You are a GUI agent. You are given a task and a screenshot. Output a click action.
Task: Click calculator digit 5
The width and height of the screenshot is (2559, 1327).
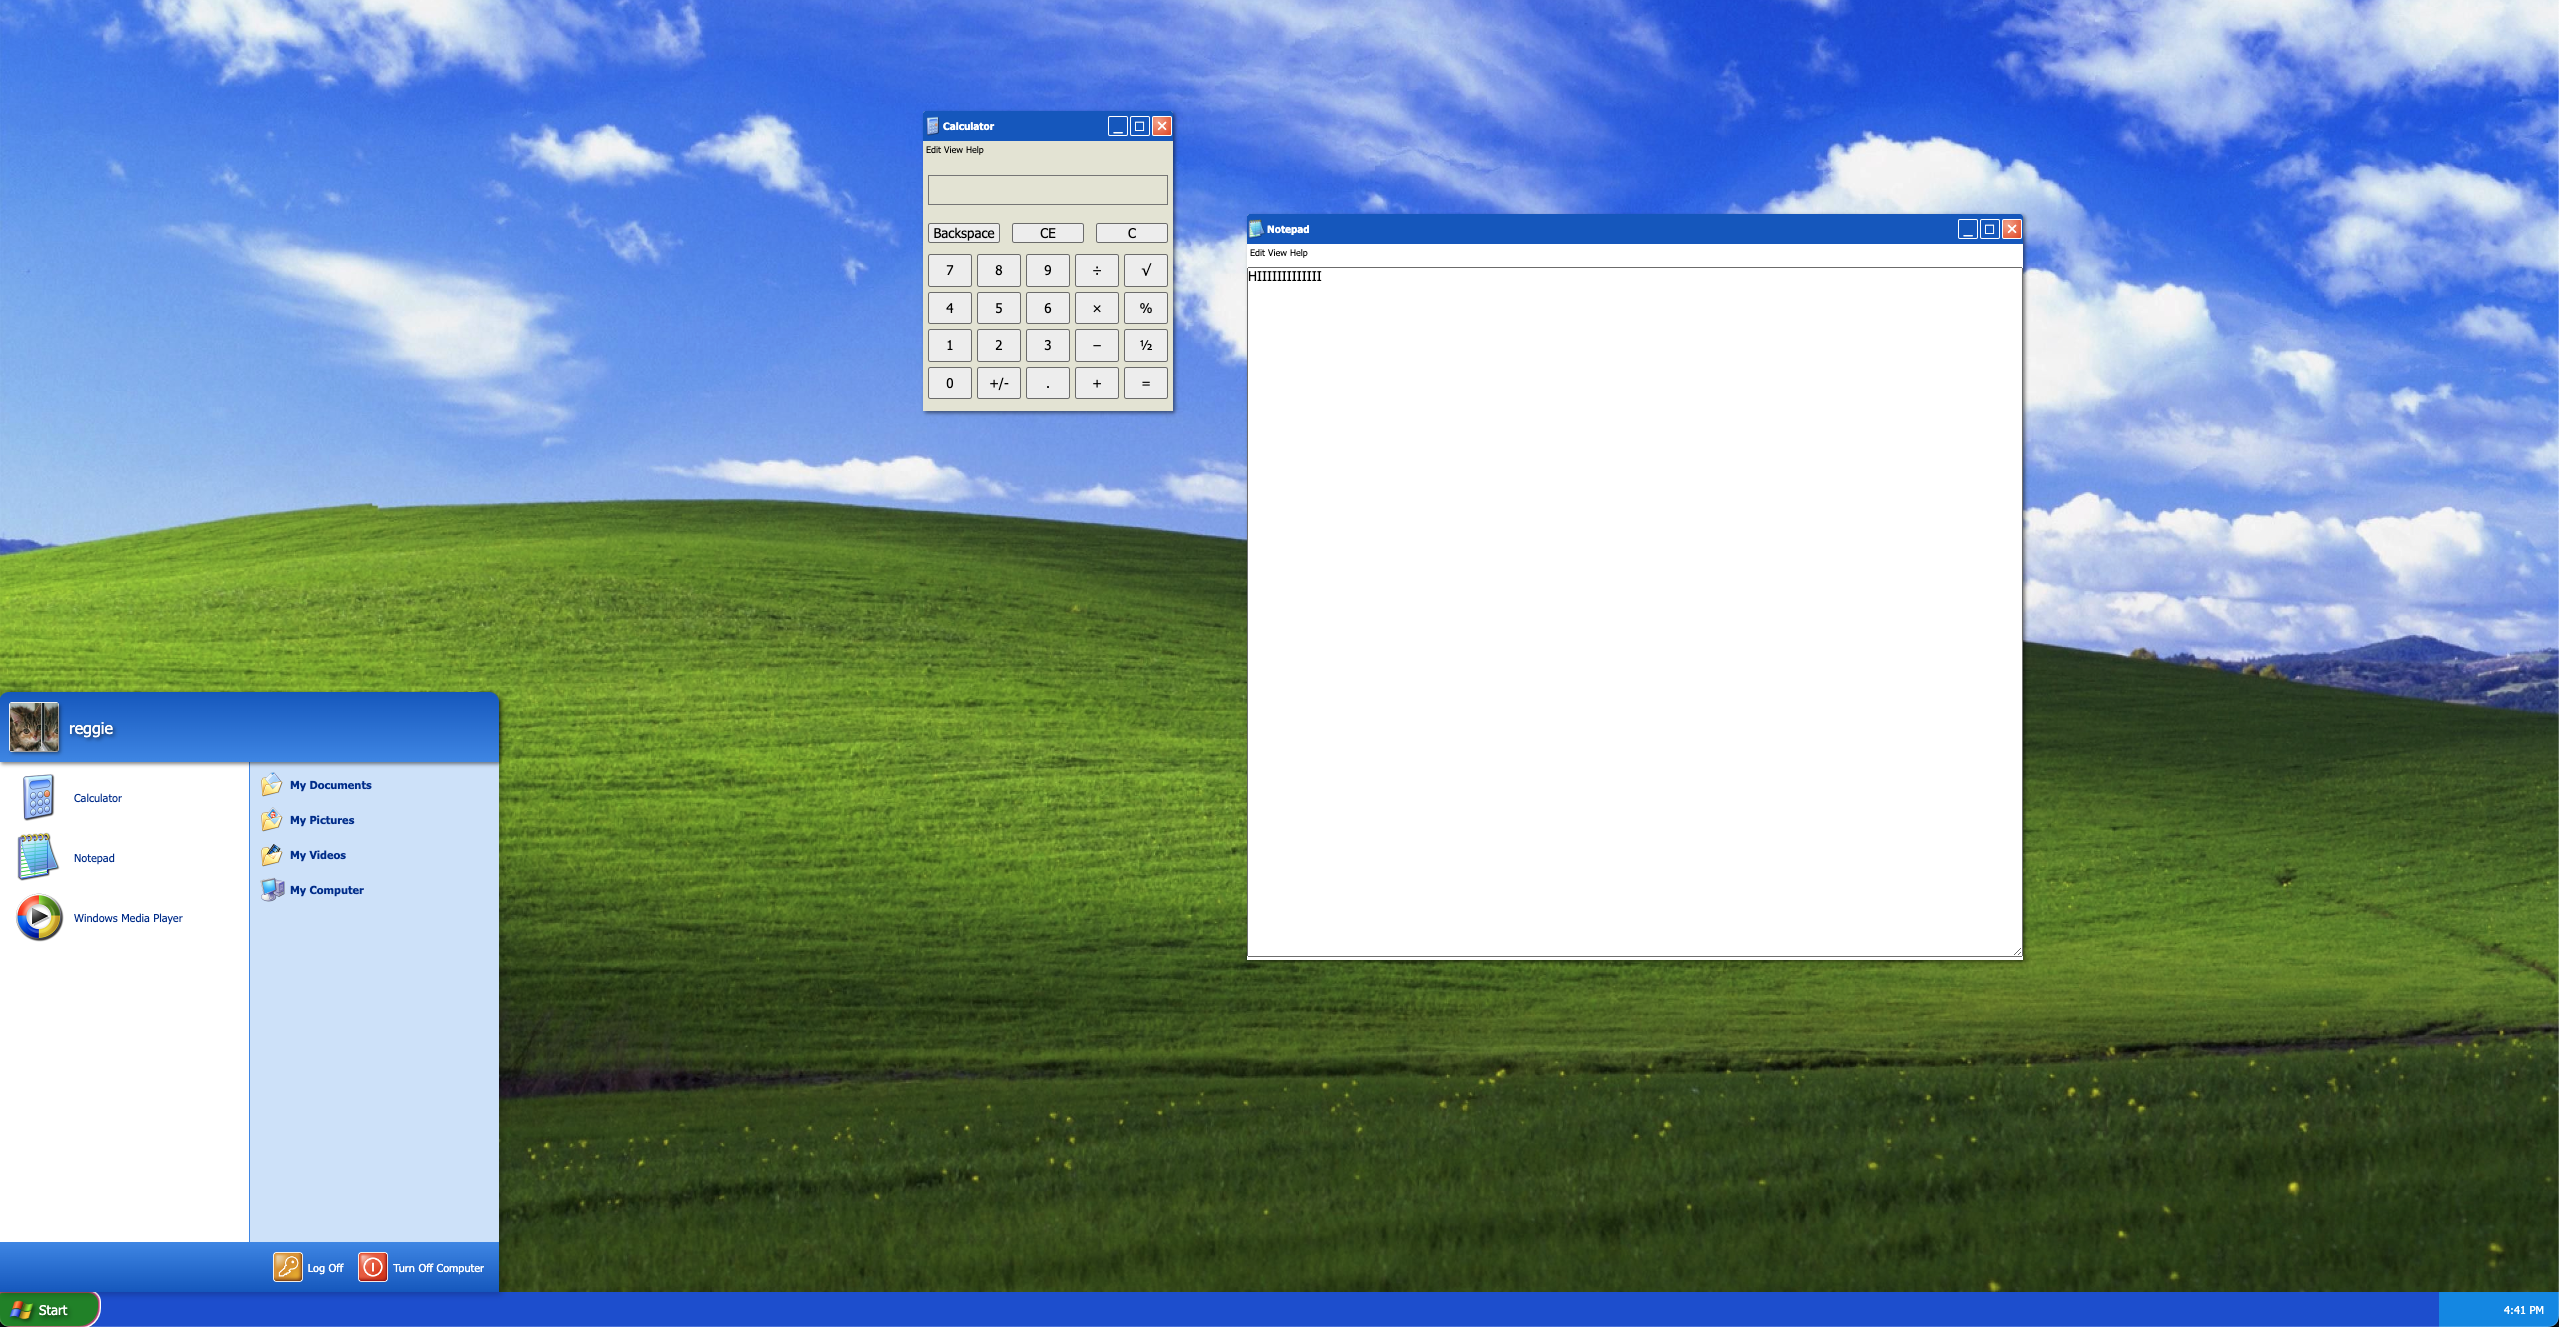pyautogui.click(x=999, y=308)
